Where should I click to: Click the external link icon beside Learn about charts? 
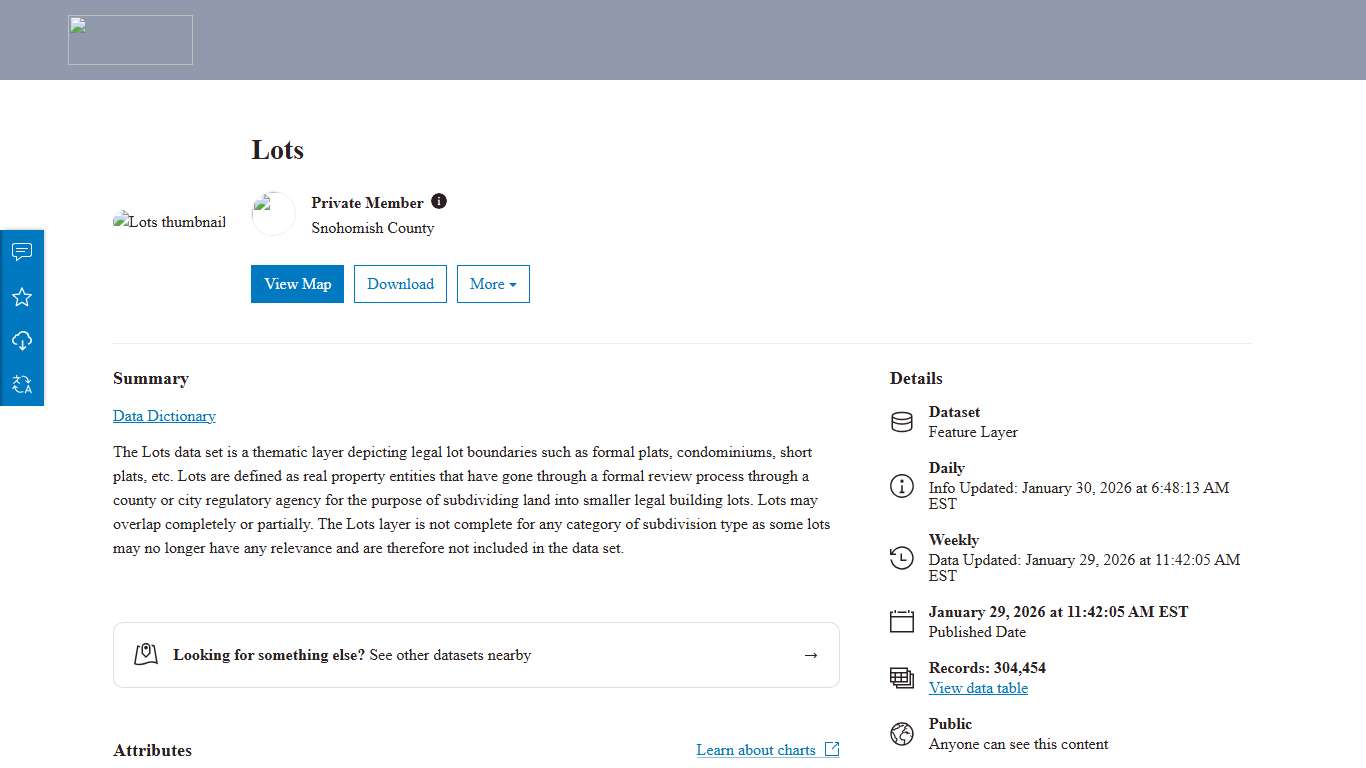coord(832,749)
